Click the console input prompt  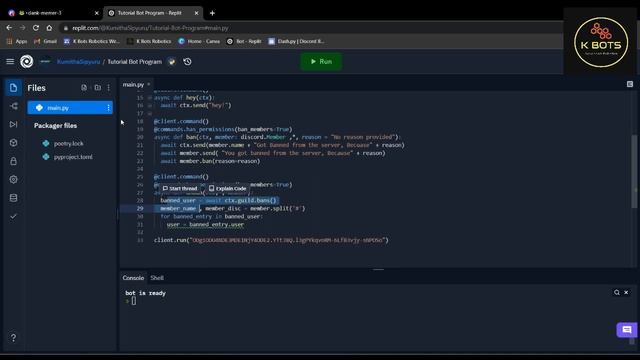(x=134, y=301)
